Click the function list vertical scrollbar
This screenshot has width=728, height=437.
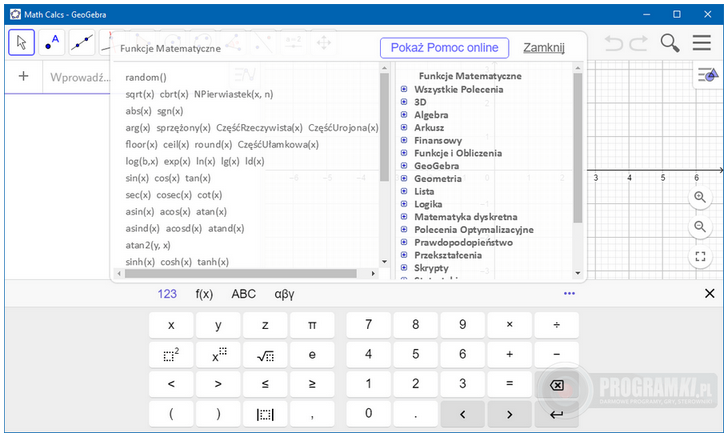[384, 127]
